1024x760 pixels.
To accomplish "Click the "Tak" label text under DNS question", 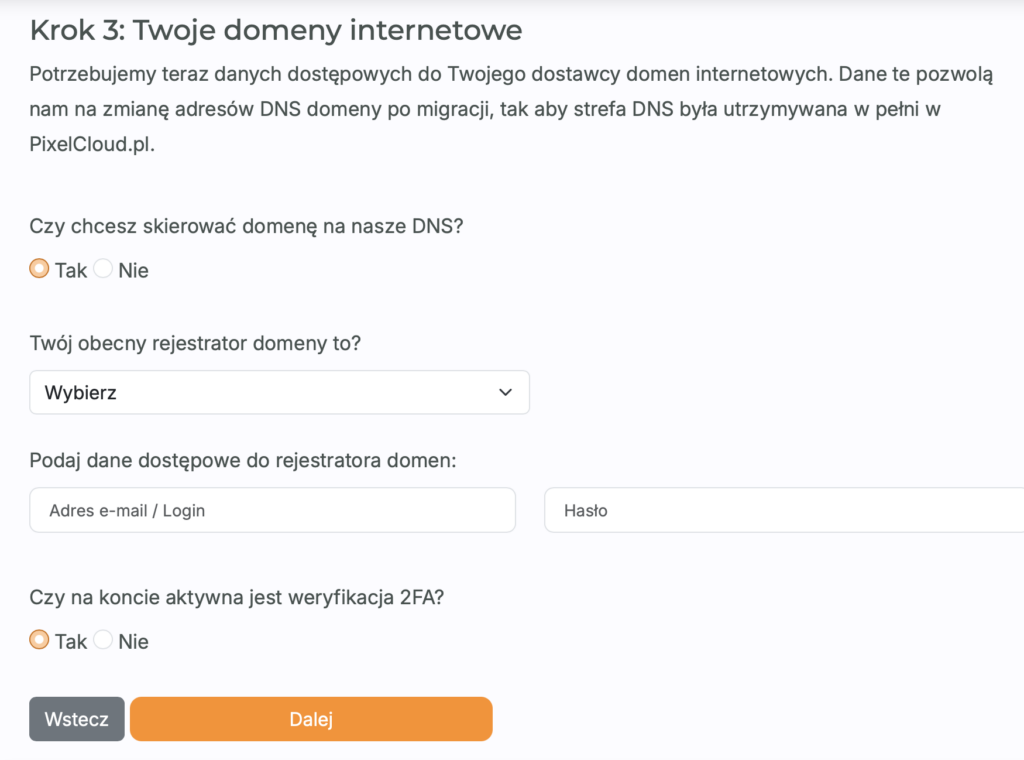I will pyautogui.click(x=71, y=270).
